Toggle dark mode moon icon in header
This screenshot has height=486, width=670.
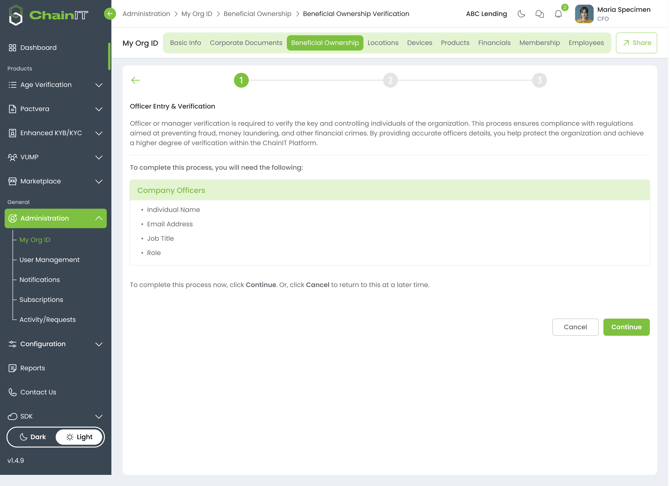[x=521, y=14]
